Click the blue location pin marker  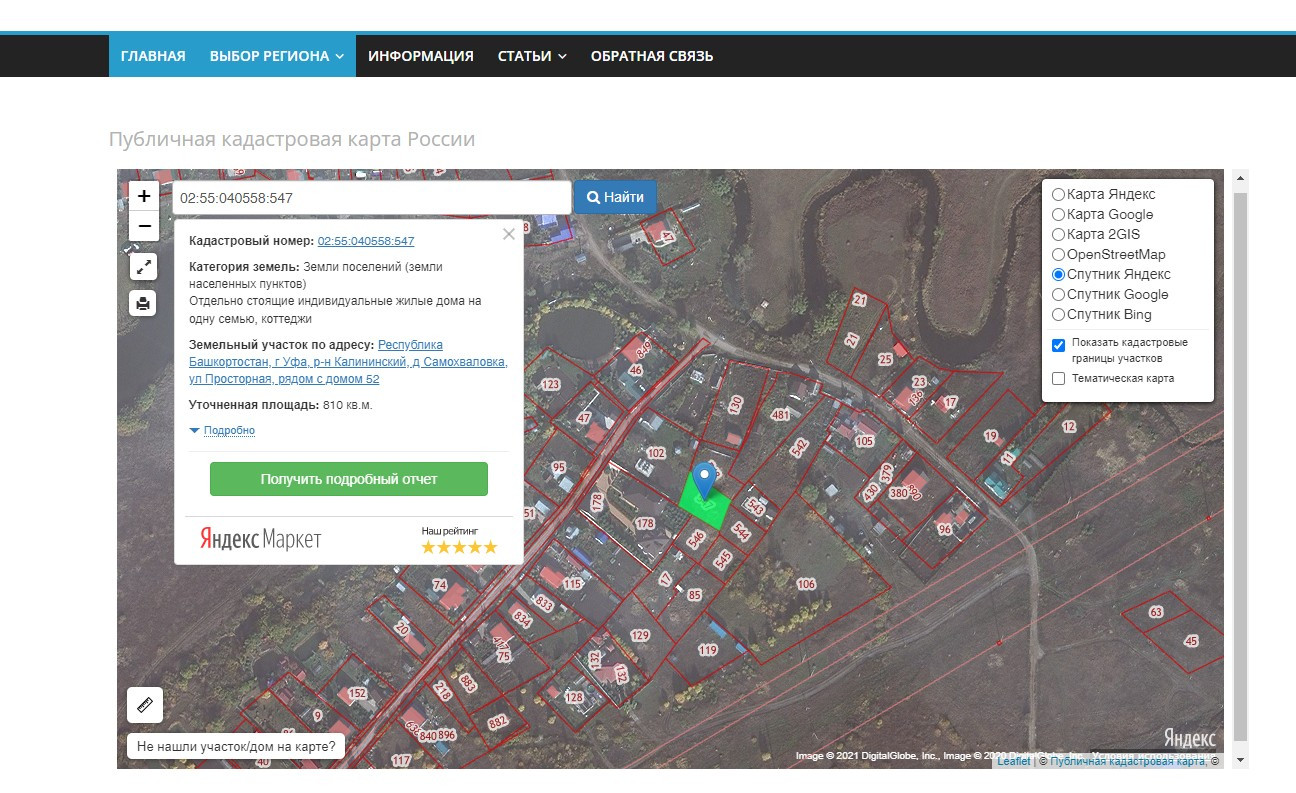click(x=706, y=481)
